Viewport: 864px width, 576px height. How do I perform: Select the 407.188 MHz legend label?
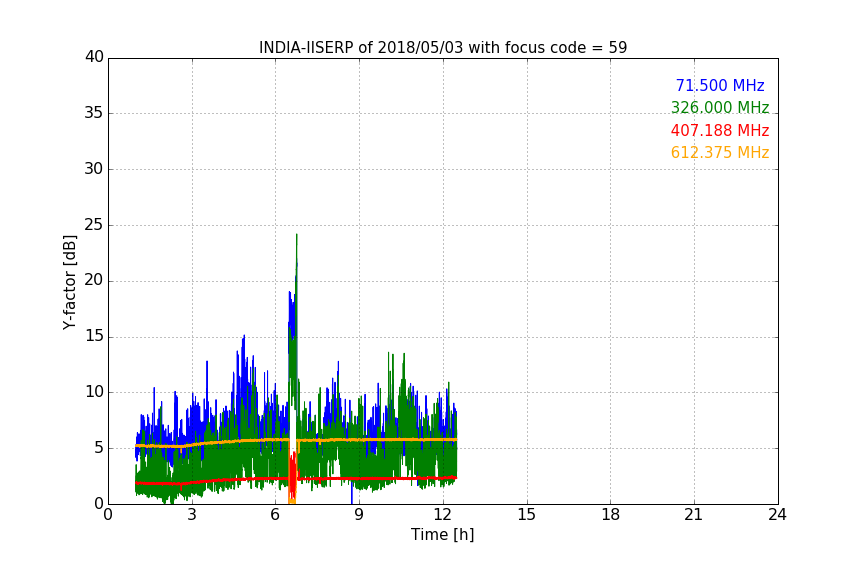720,130
